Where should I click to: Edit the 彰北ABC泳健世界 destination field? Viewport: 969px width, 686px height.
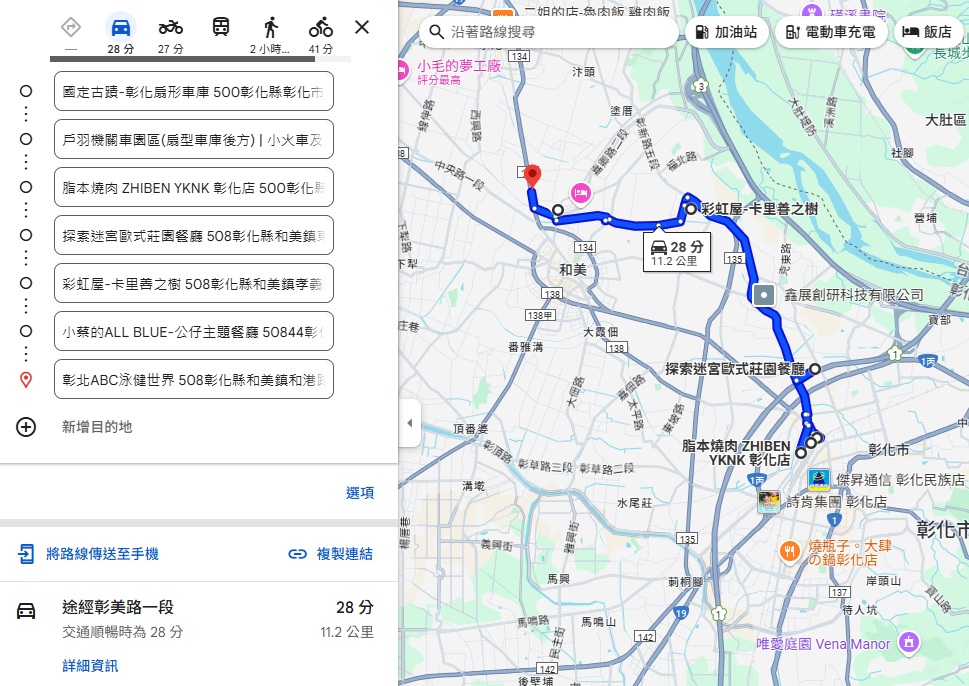pos(193,379)
